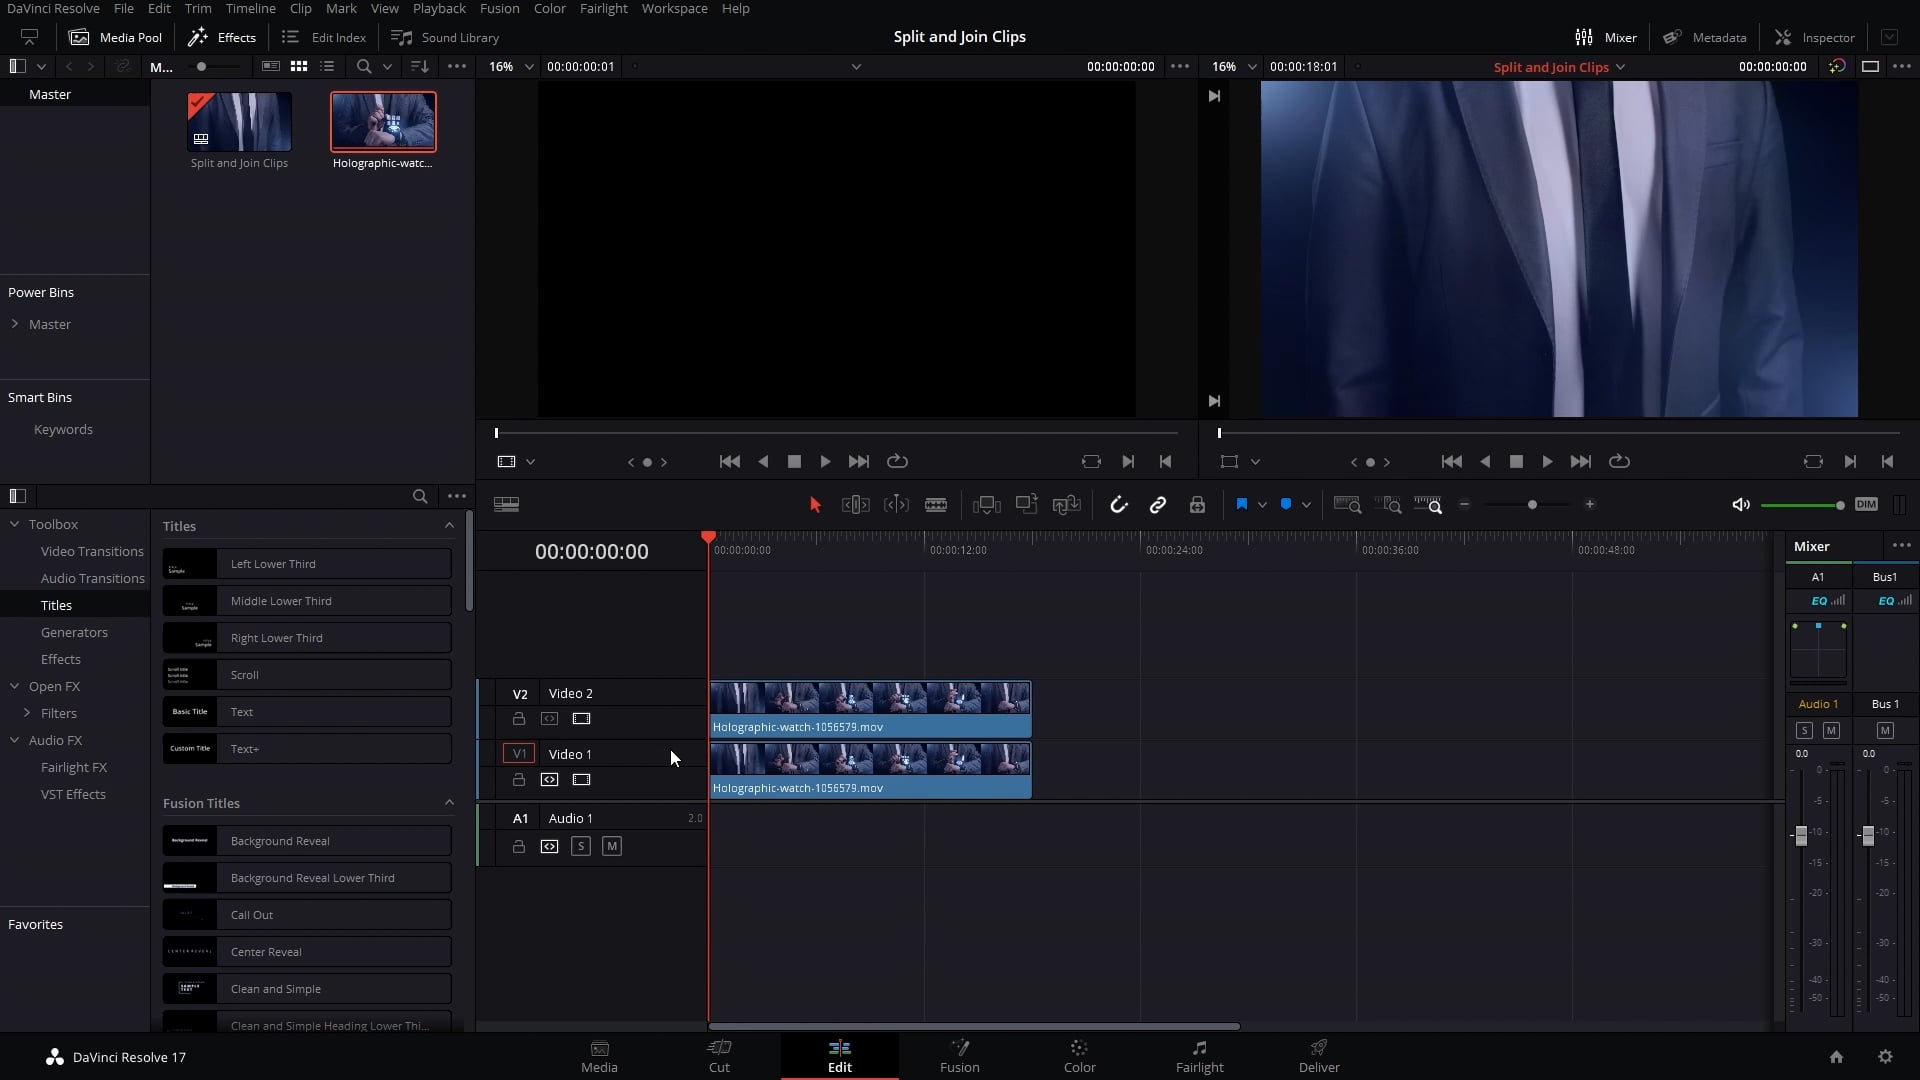Toggle the position lock icon
Screen dimensions: 1920x1080
[x=1197, y=505]
